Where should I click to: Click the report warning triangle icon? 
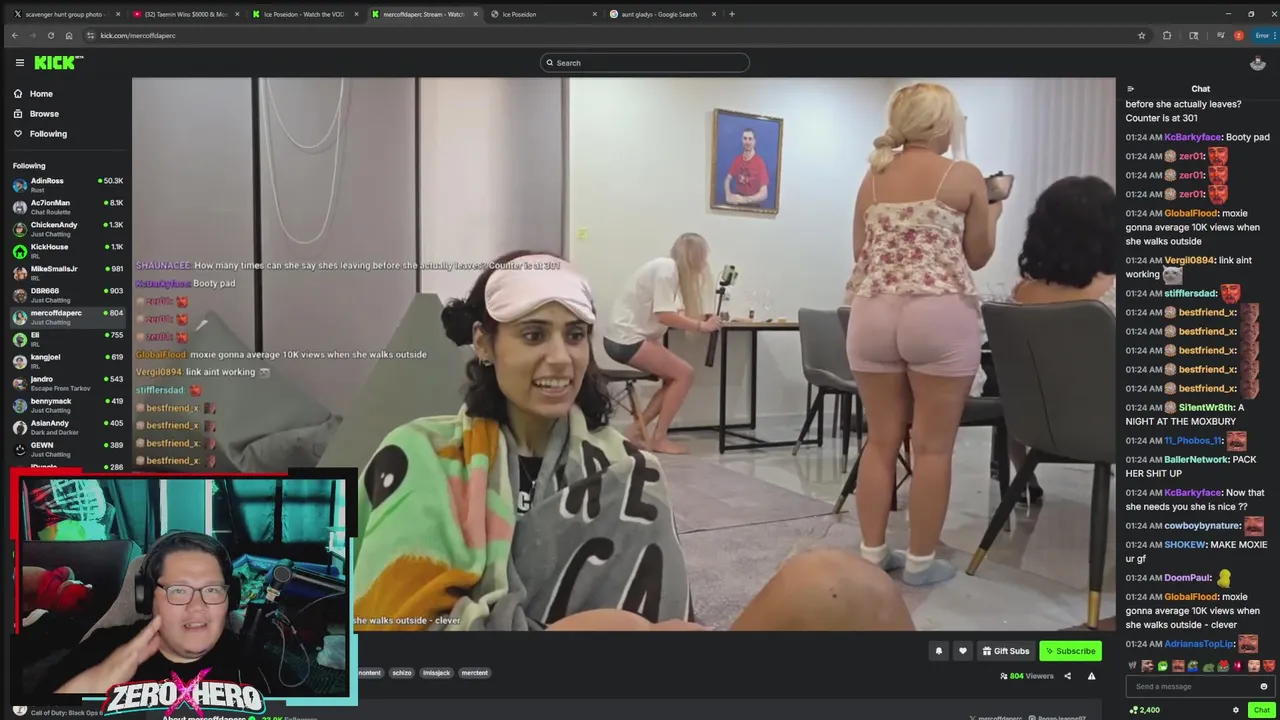1091,676
